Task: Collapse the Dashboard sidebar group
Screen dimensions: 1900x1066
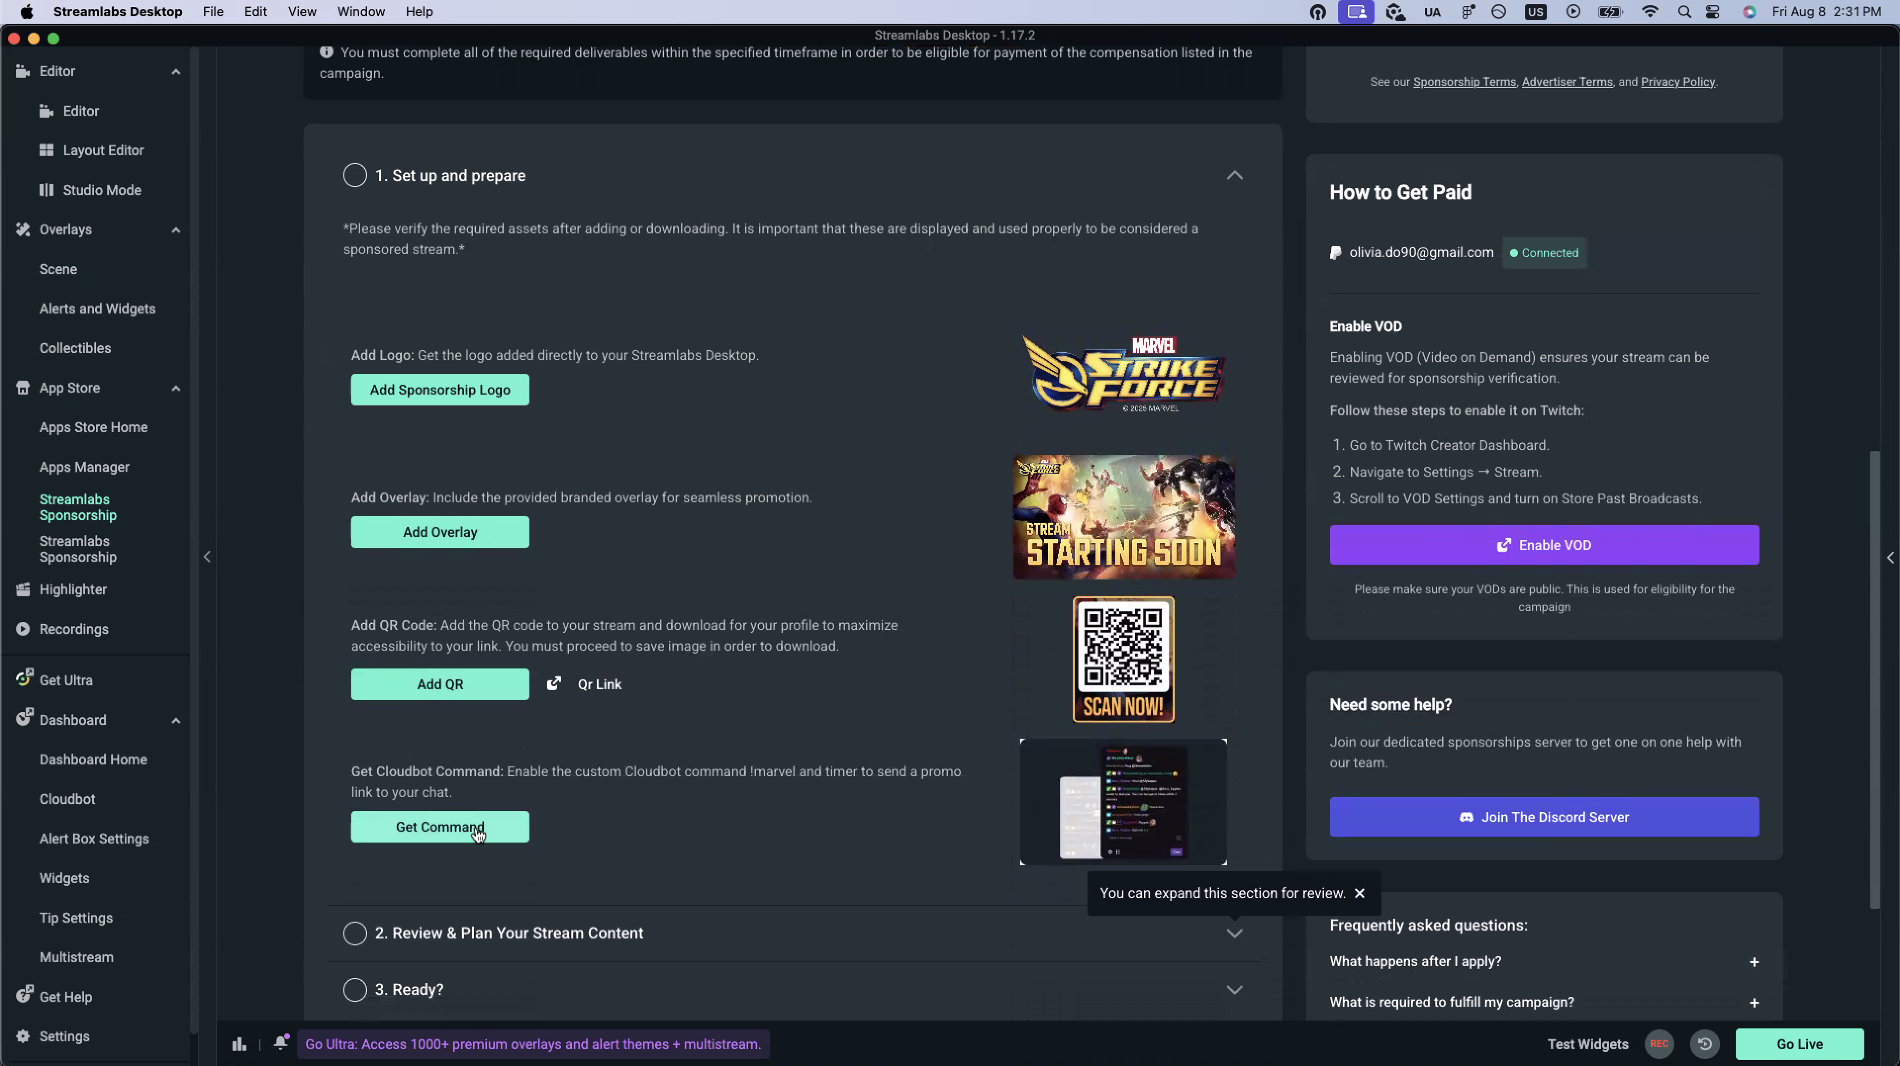Action: [176, 720]
